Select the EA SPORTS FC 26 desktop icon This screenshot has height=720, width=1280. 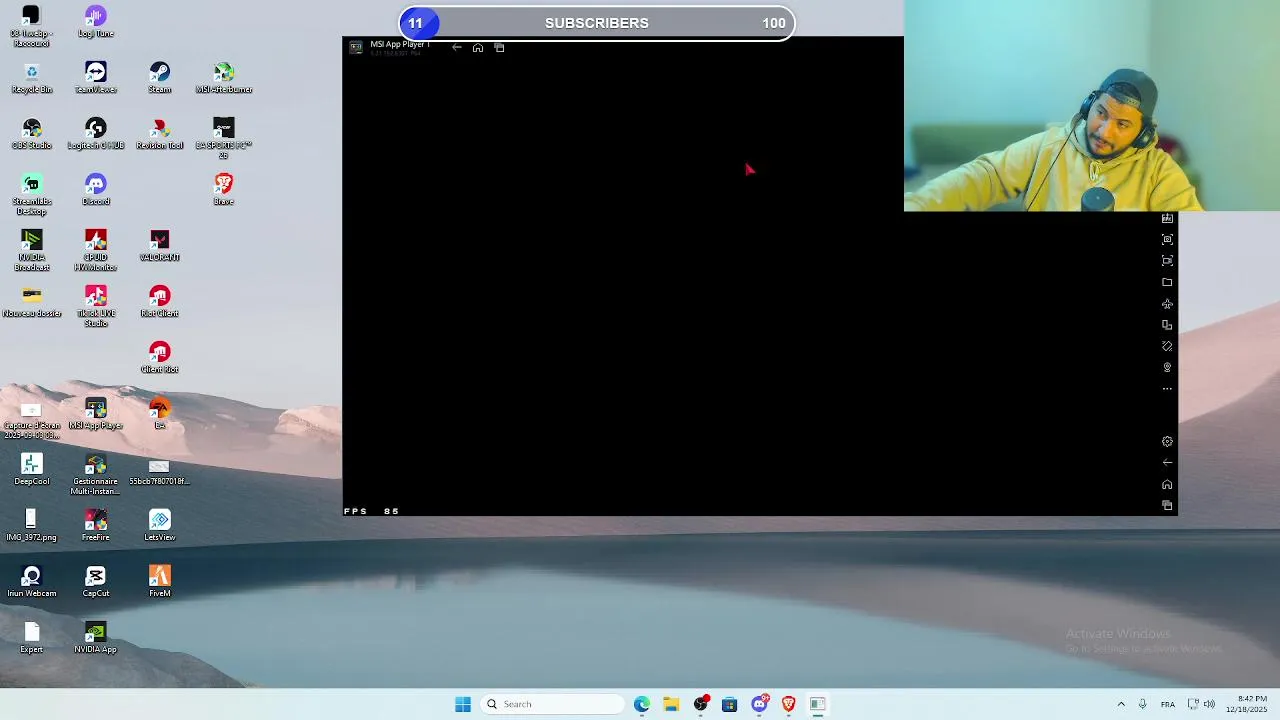tap(224, 138)
